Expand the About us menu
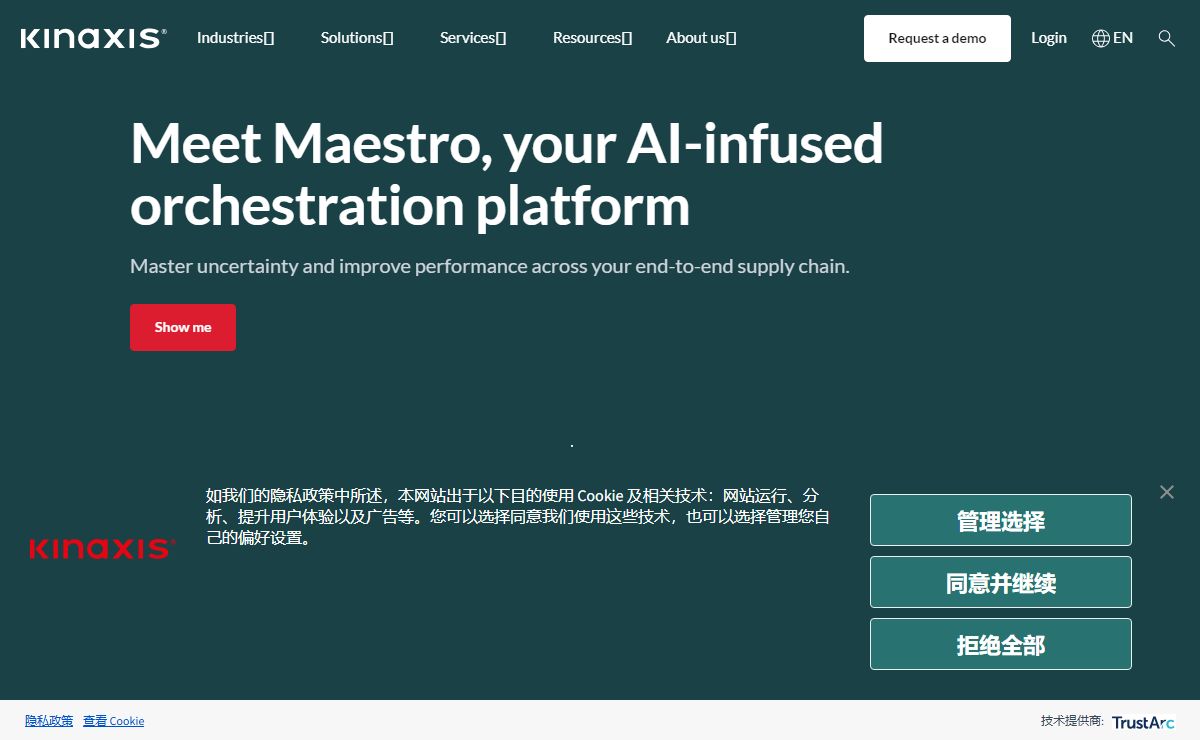The height and width of the screenshot is (740, 1200). click(701, 38)
